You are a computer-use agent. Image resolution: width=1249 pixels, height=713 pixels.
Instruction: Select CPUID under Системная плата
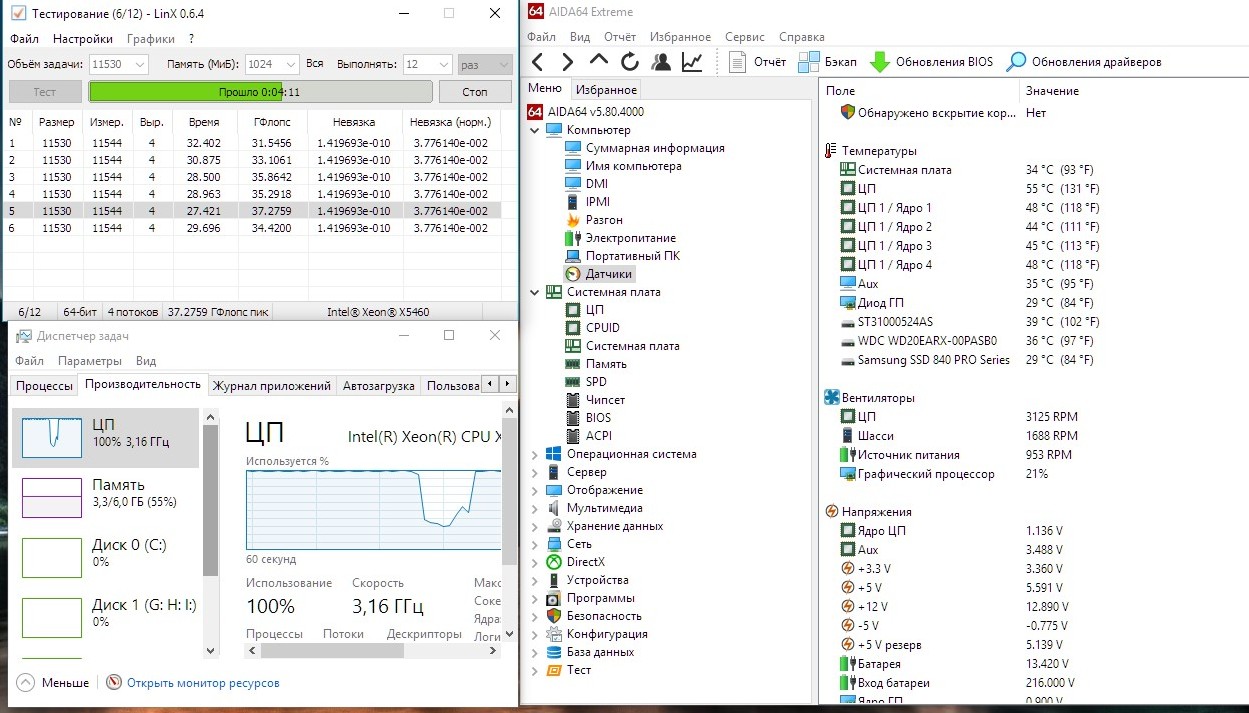(592, 328)
